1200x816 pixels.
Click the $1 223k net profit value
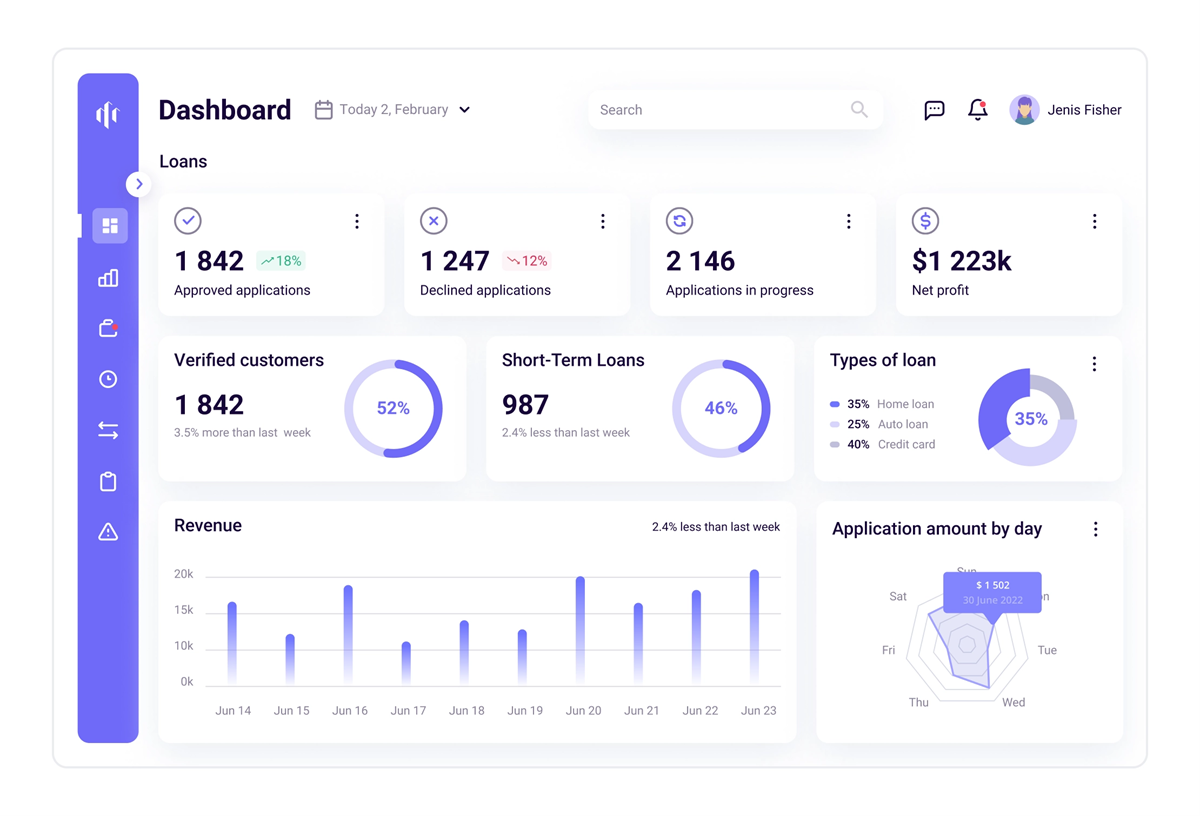[x=961, y=261]
